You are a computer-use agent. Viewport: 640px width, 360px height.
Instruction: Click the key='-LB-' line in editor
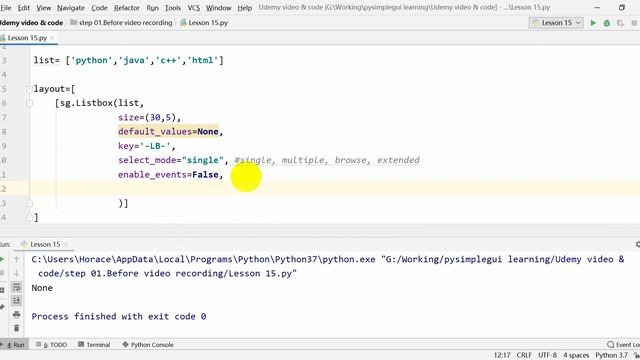coord(147,146)
